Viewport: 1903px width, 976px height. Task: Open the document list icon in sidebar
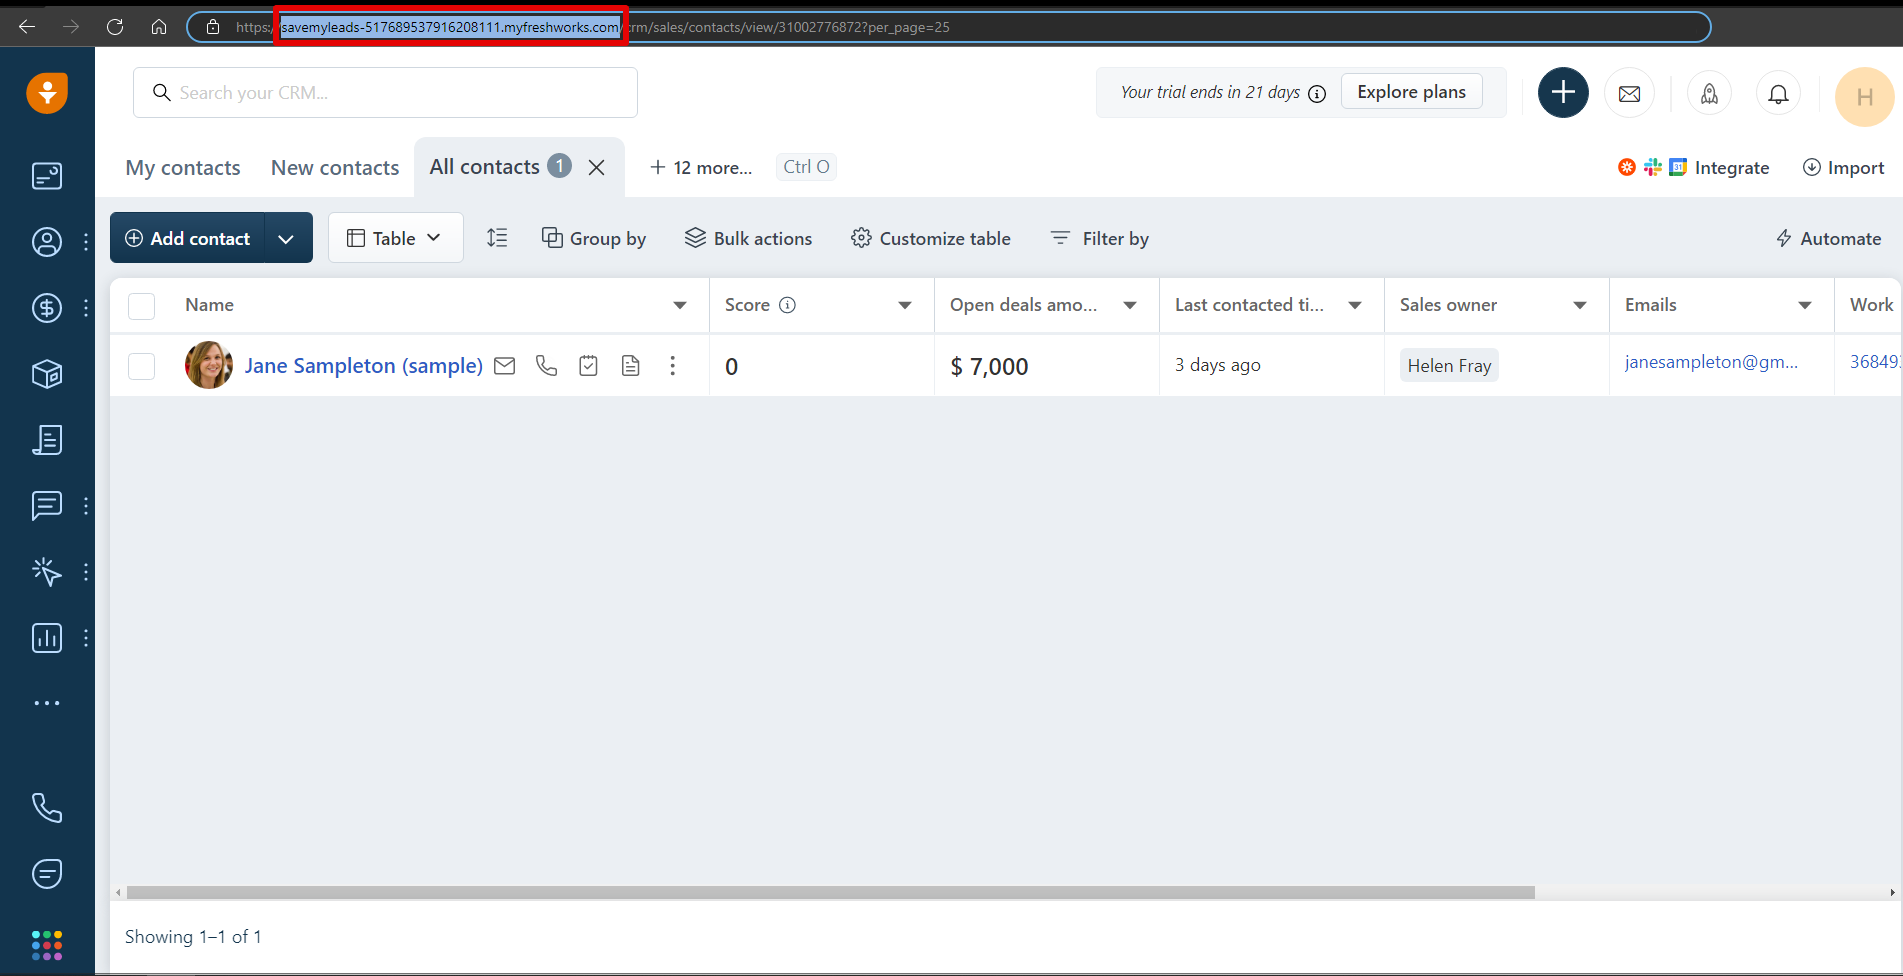(47, 440)
